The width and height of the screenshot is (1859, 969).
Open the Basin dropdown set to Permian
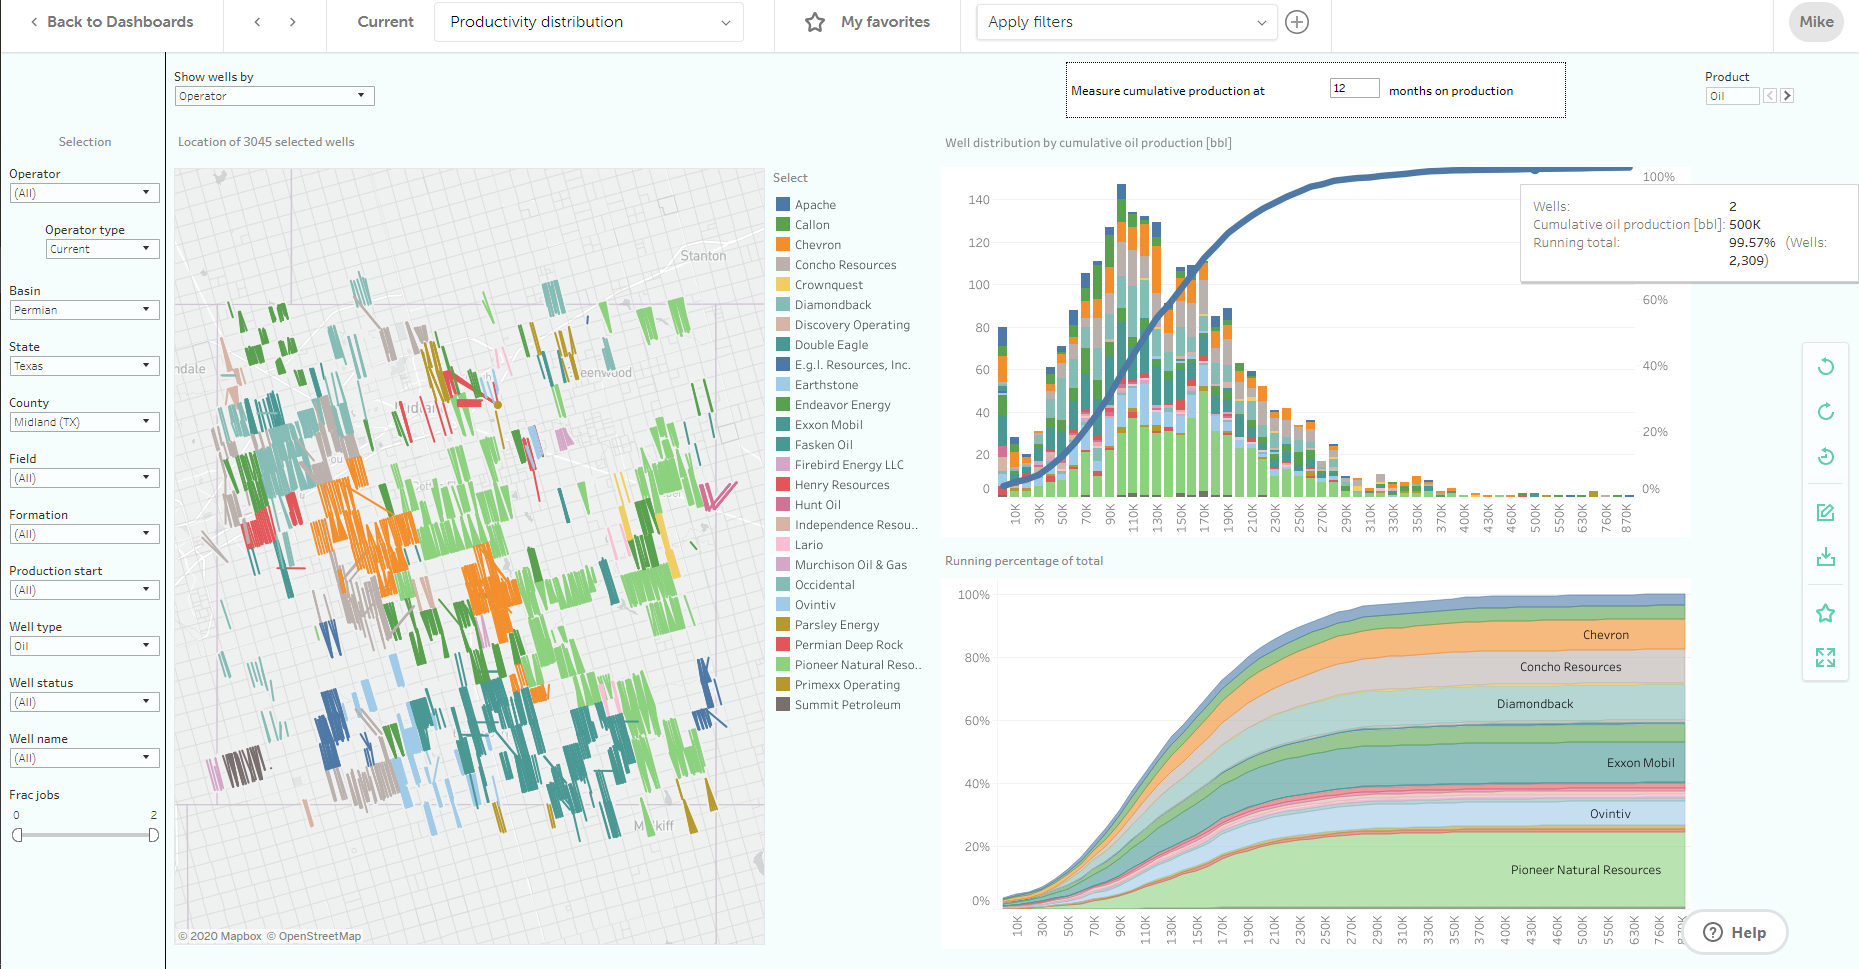coord(84,310)
